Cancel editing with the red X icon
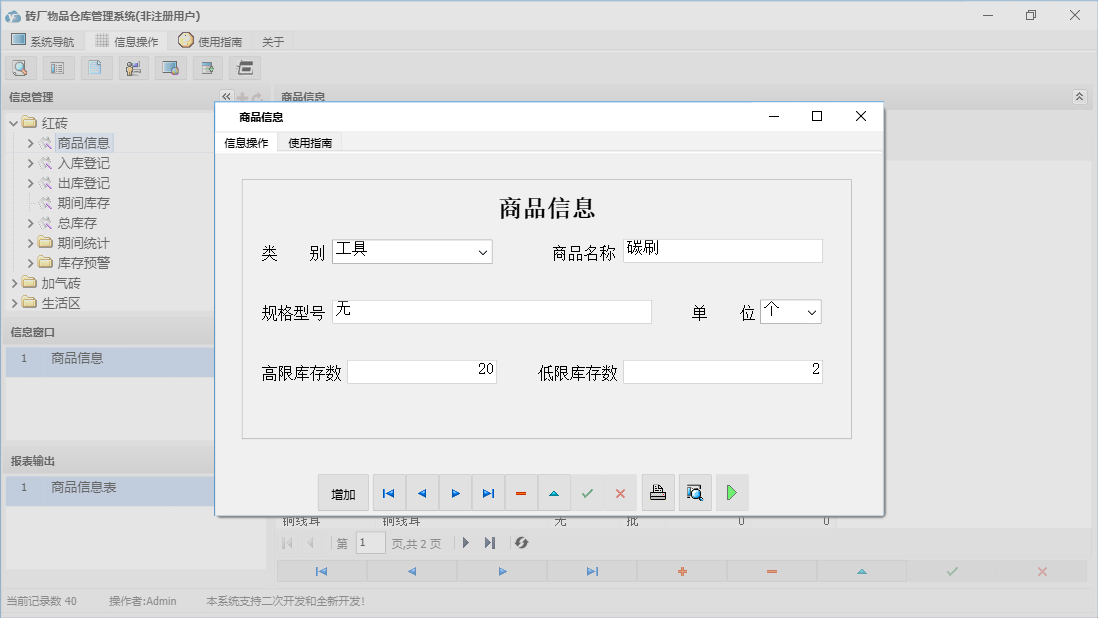The image size is (1098, 618). click(619, 492)
